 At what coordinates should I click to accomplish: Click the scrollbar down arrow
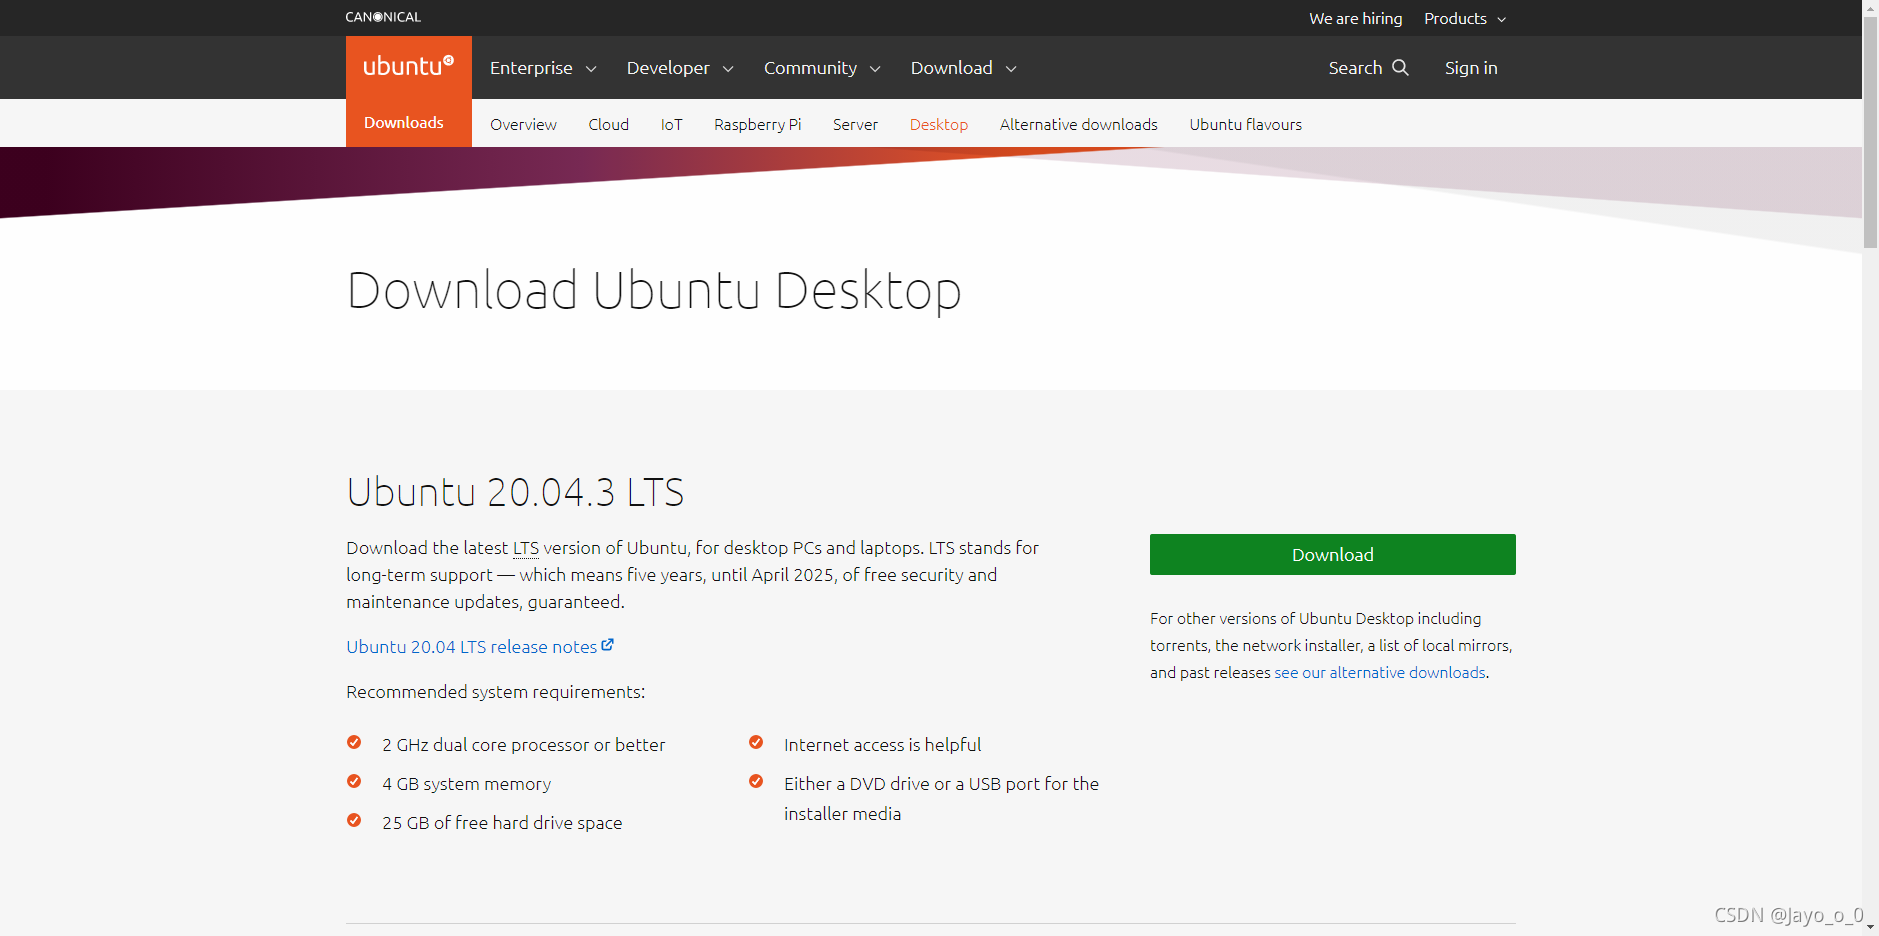[x=1870, y=928]
